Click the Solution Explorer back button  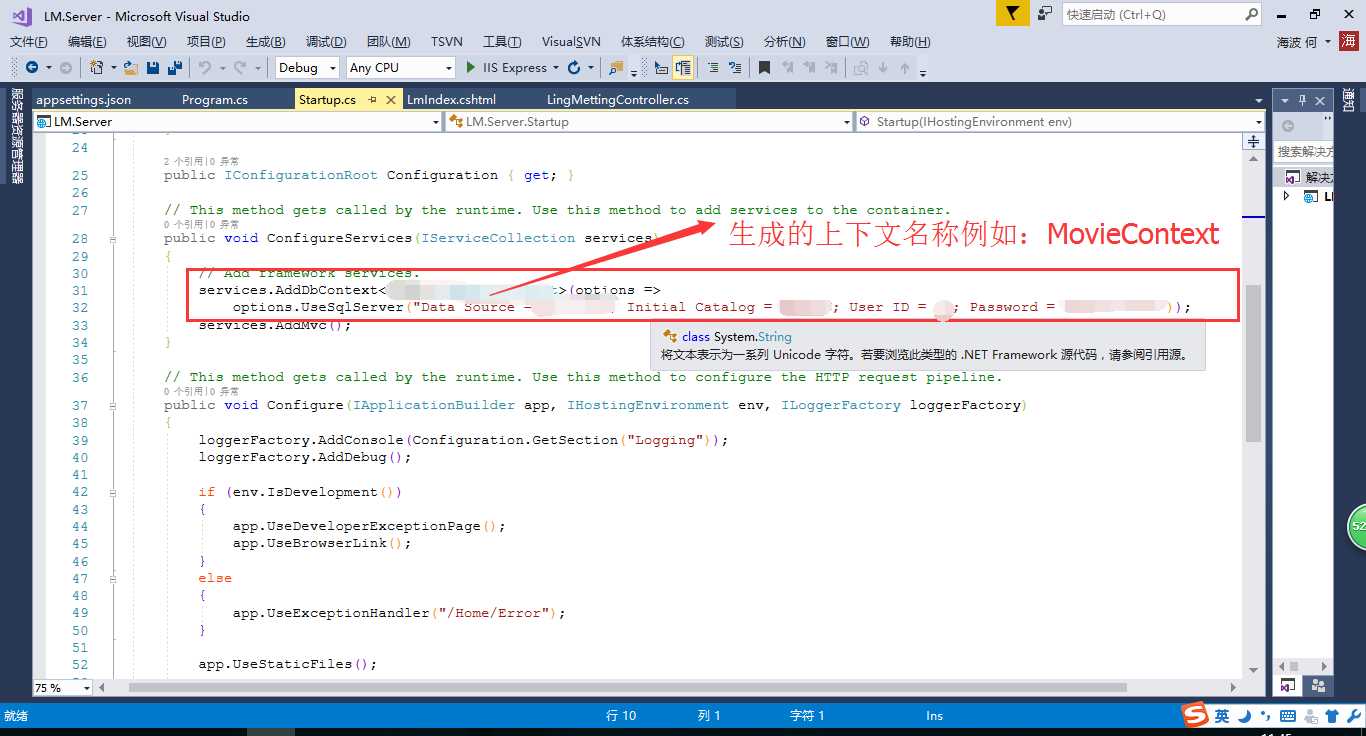click(x=1288, y=126)
